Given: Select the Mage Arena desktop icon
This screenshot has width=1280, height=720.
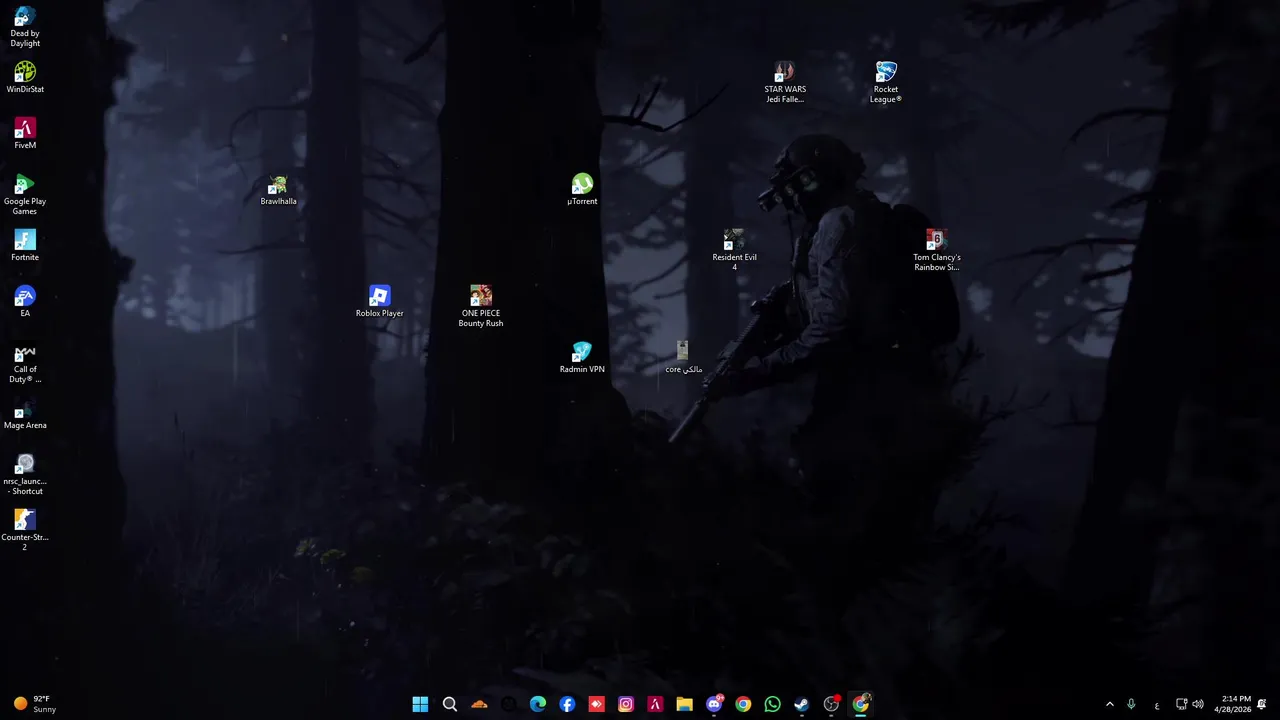Looking at the screenshot, I should pyautogui.click(x=25, y=414).
